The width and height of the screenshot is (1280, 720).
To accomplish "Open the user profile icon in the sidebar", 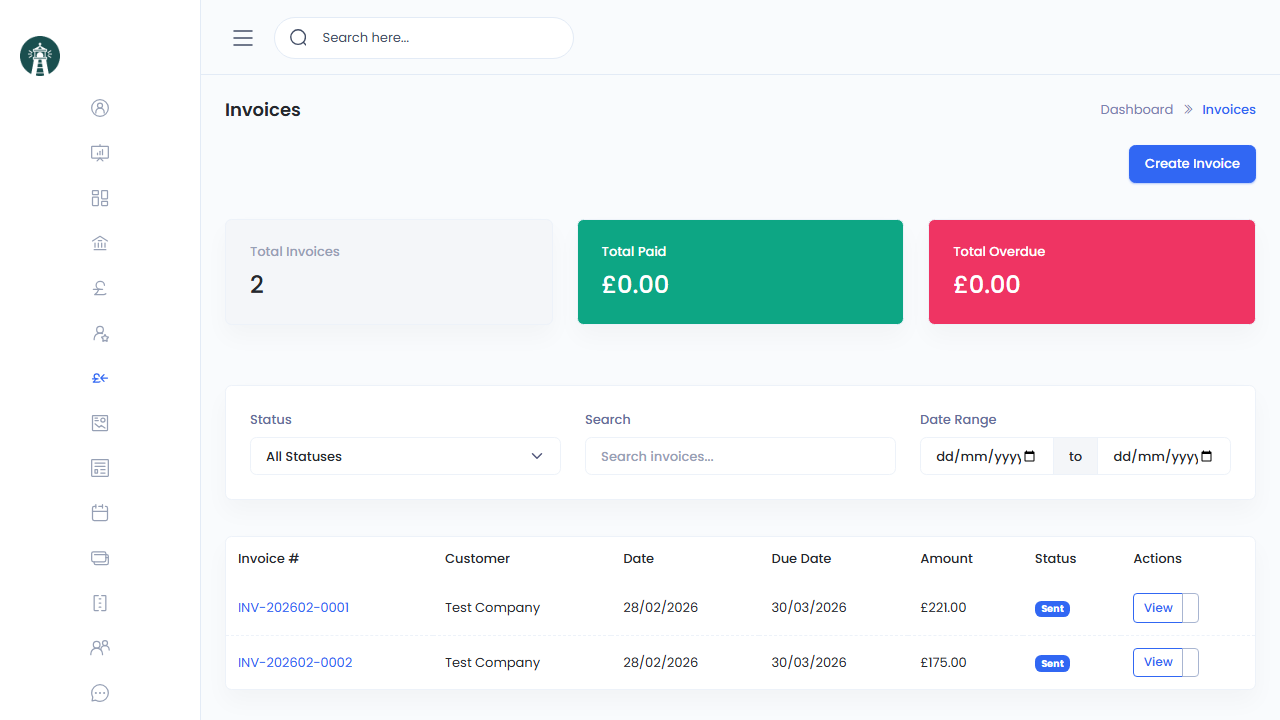I will pos(99,108).
